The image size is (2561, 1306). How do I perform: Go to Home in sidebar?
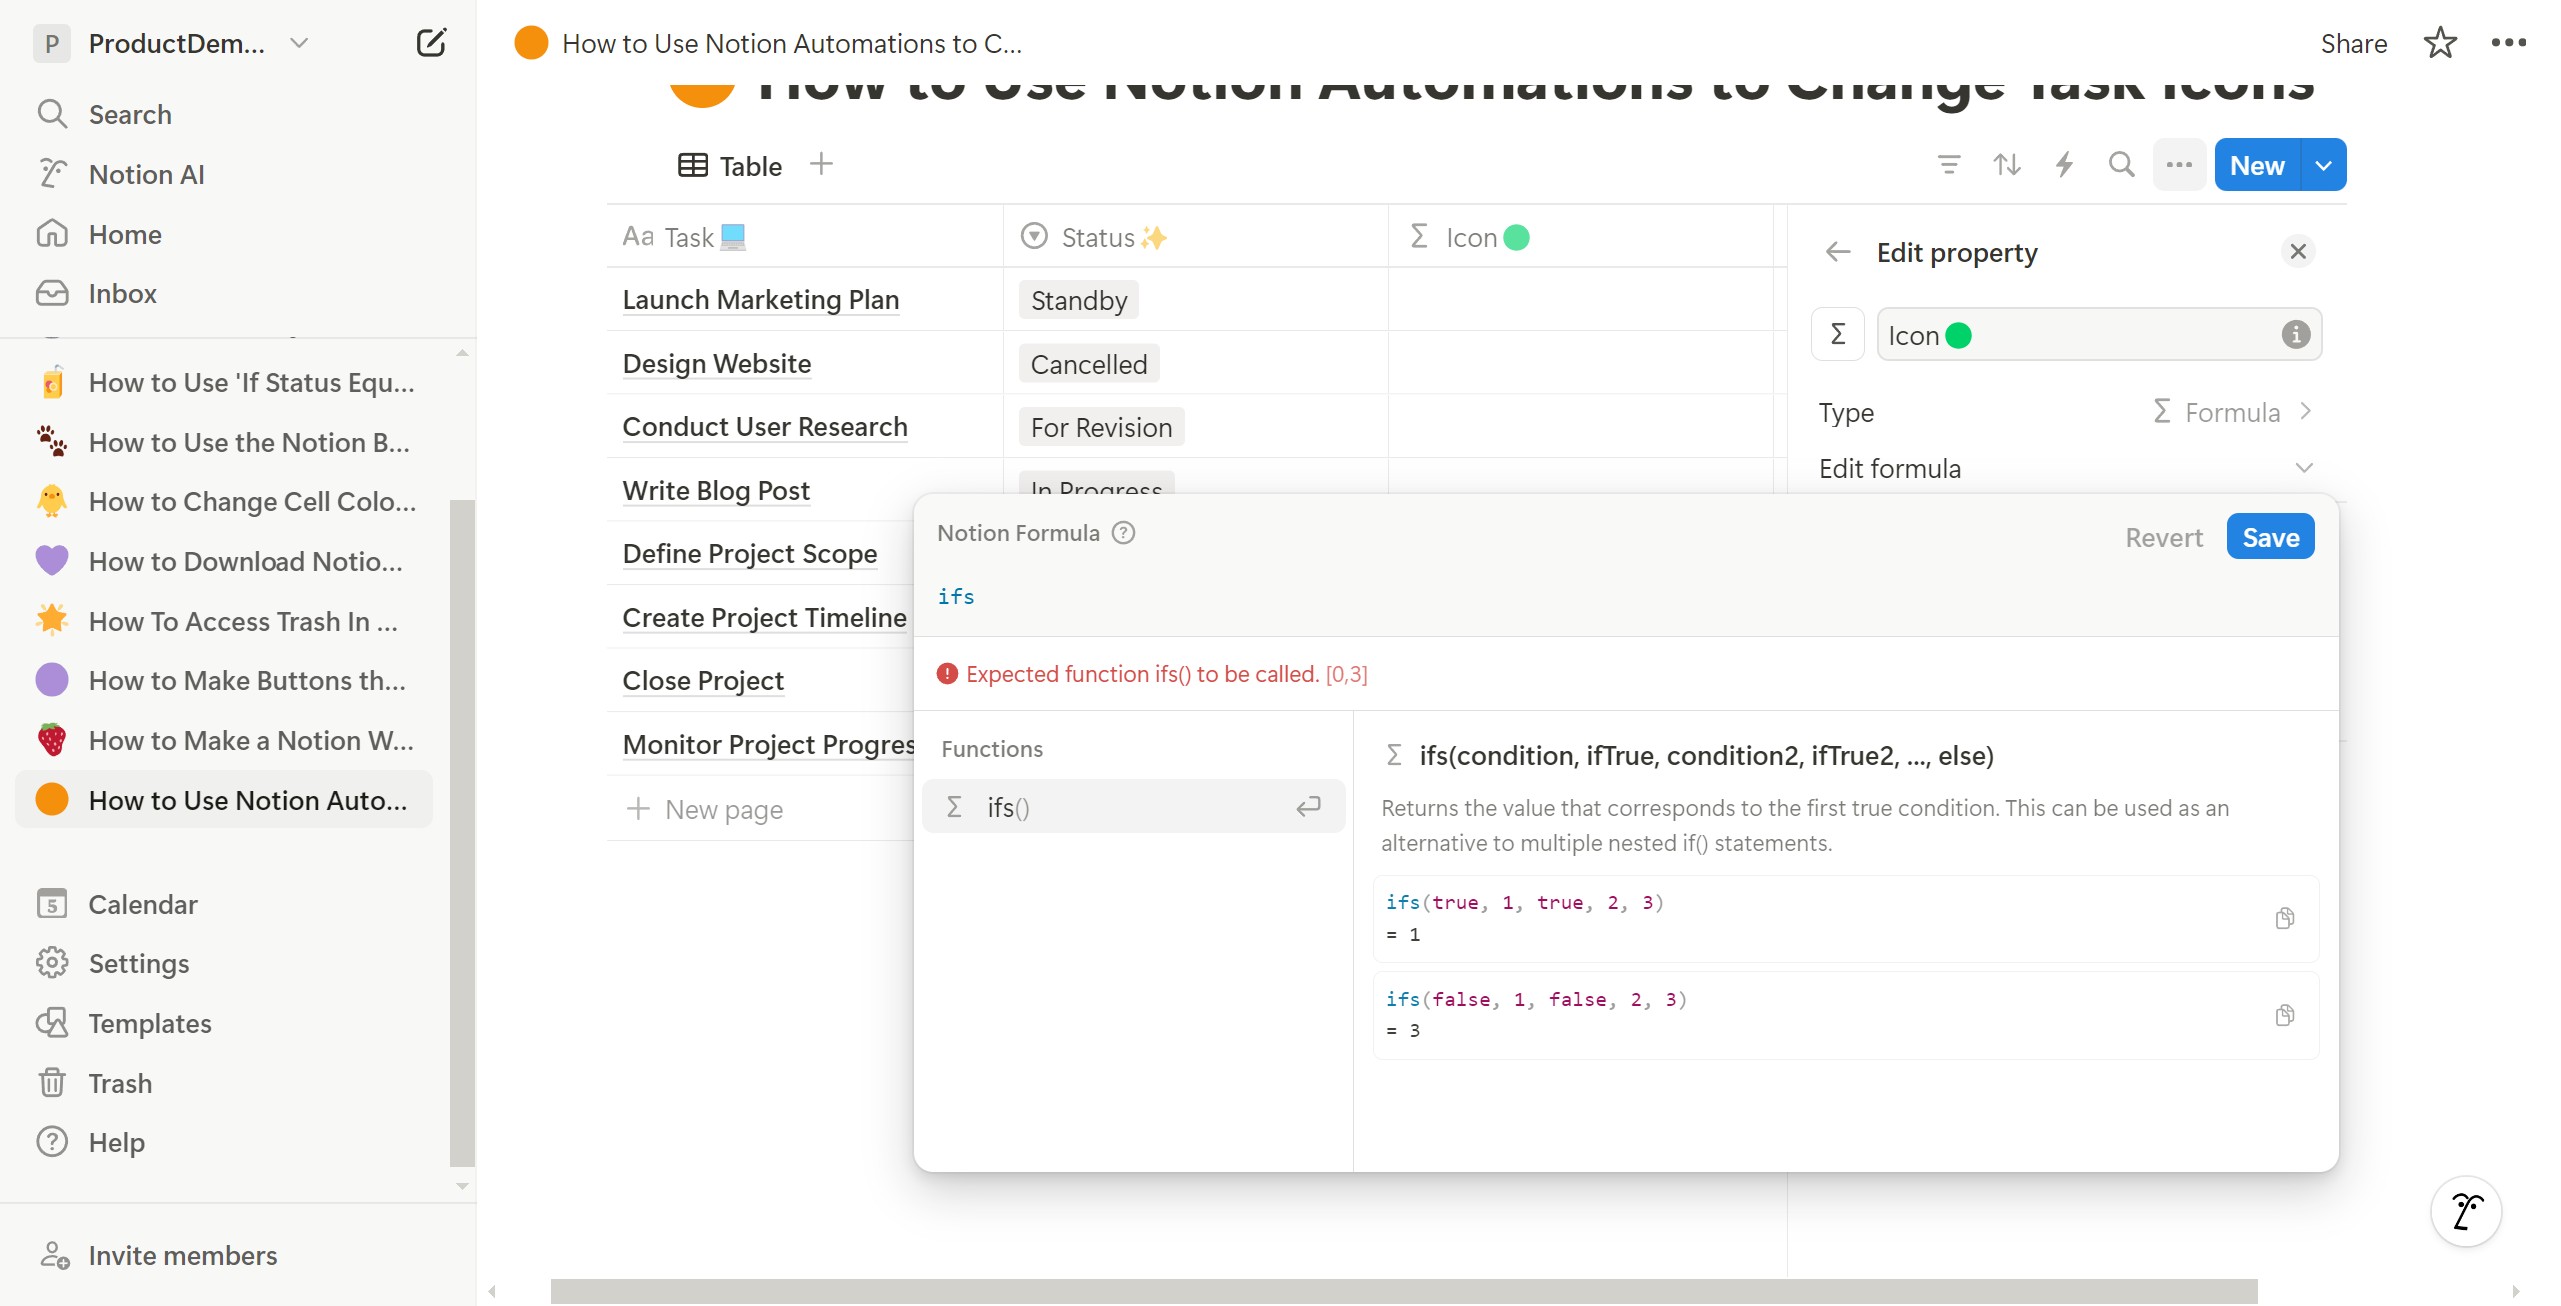tap(125, 234)
